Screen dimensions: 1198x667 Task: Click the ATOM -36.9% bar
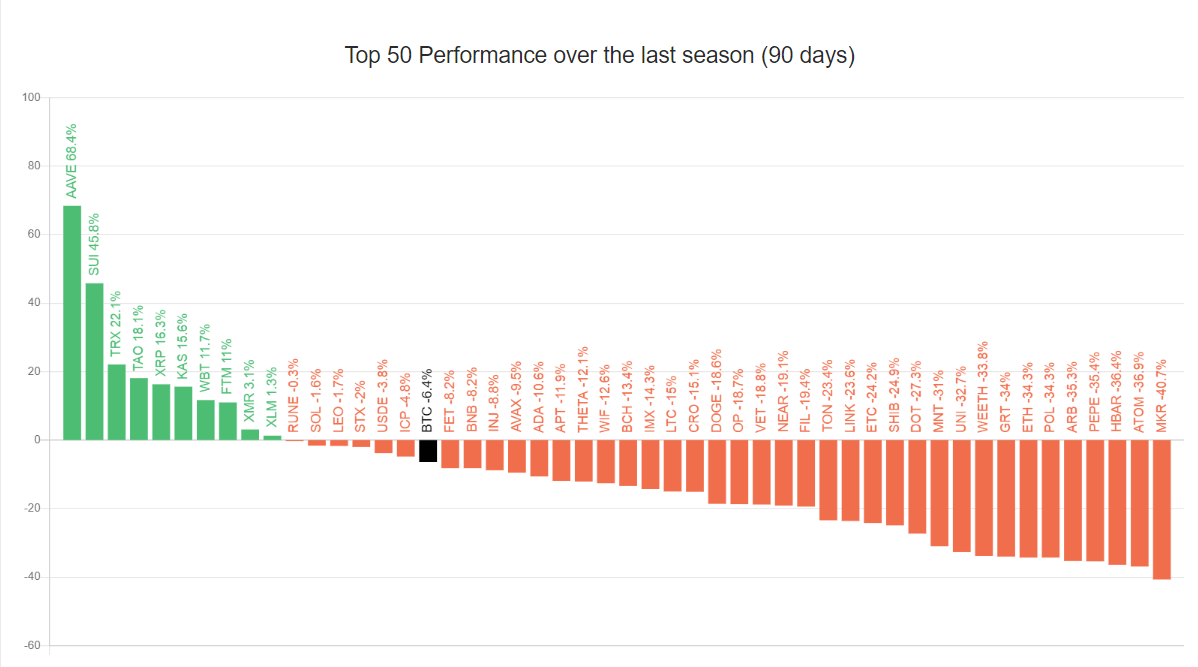tap(1139, 503)
